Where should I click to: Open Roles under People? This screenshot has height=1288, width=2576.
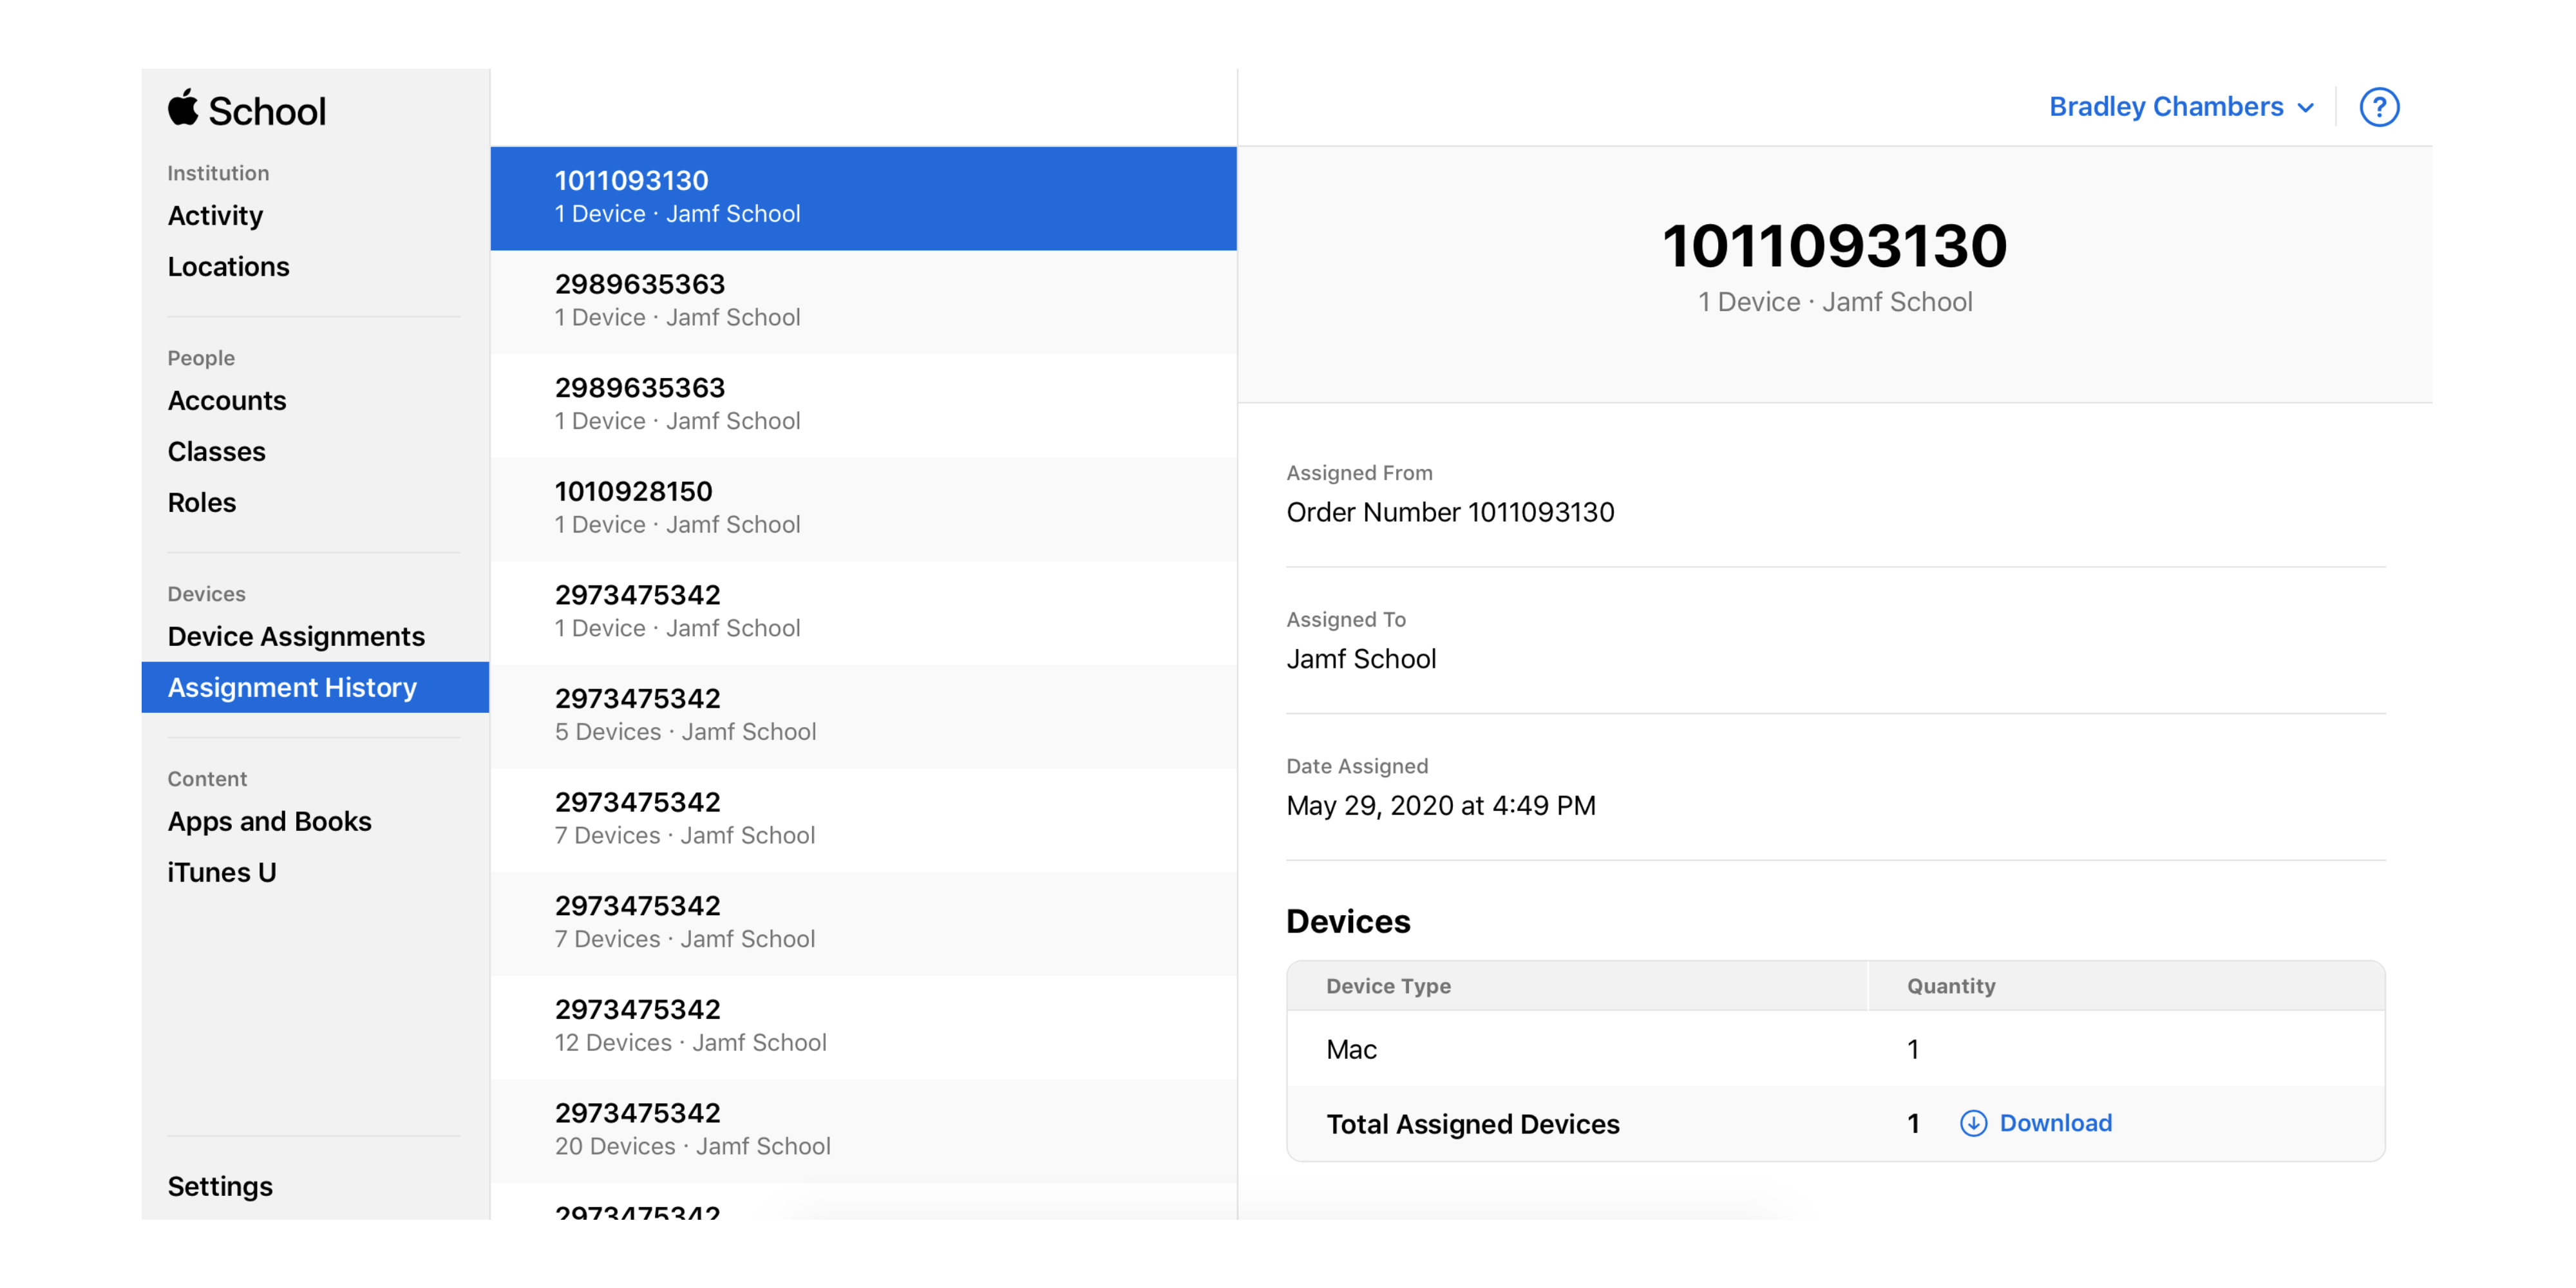(202, 503)
